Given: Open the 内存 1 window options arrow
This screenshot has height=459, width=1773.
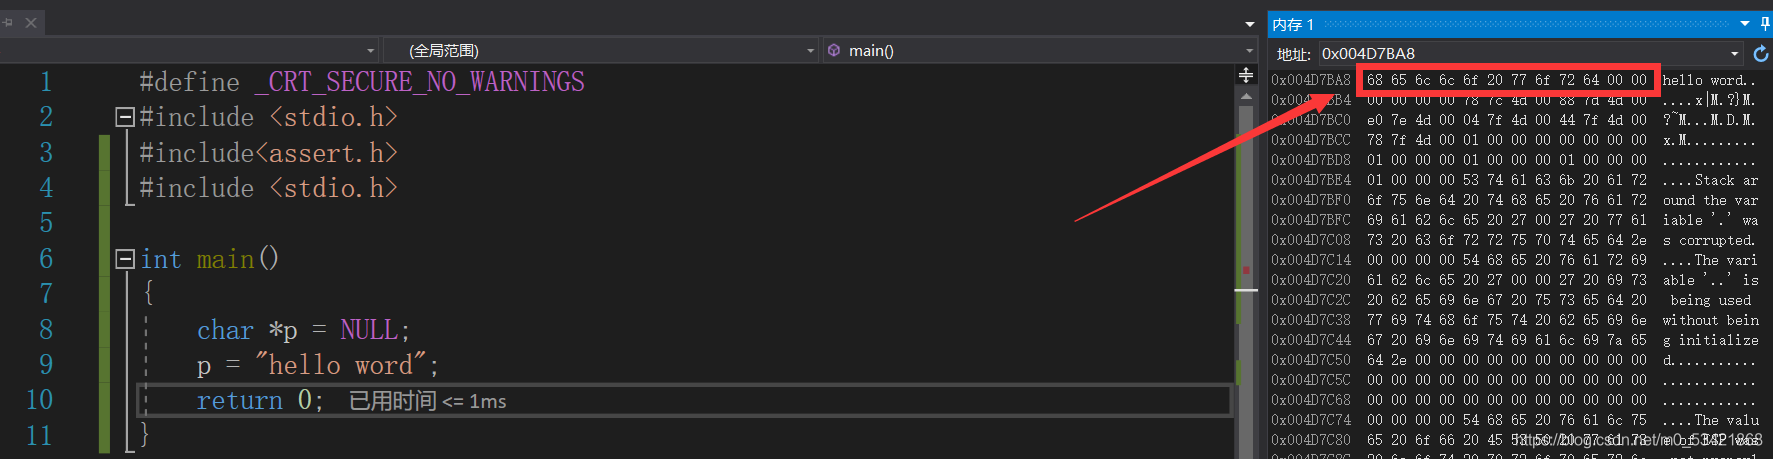Looking at the screenshot, I should 1745,24.
